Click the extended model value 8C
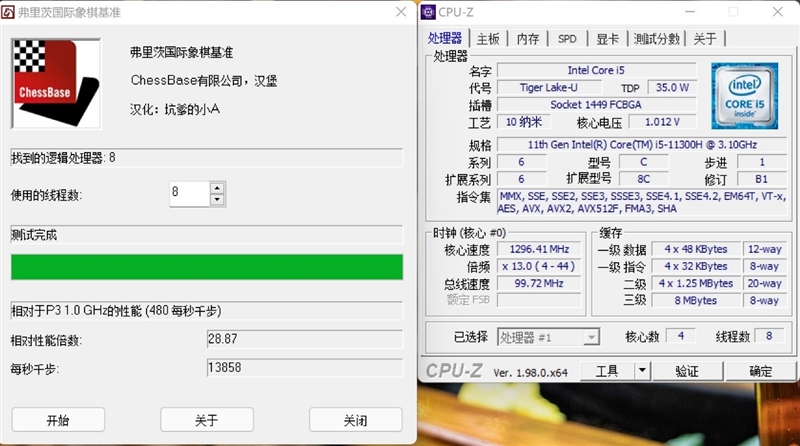The image size is (800, 446). (x=643, y=179)
